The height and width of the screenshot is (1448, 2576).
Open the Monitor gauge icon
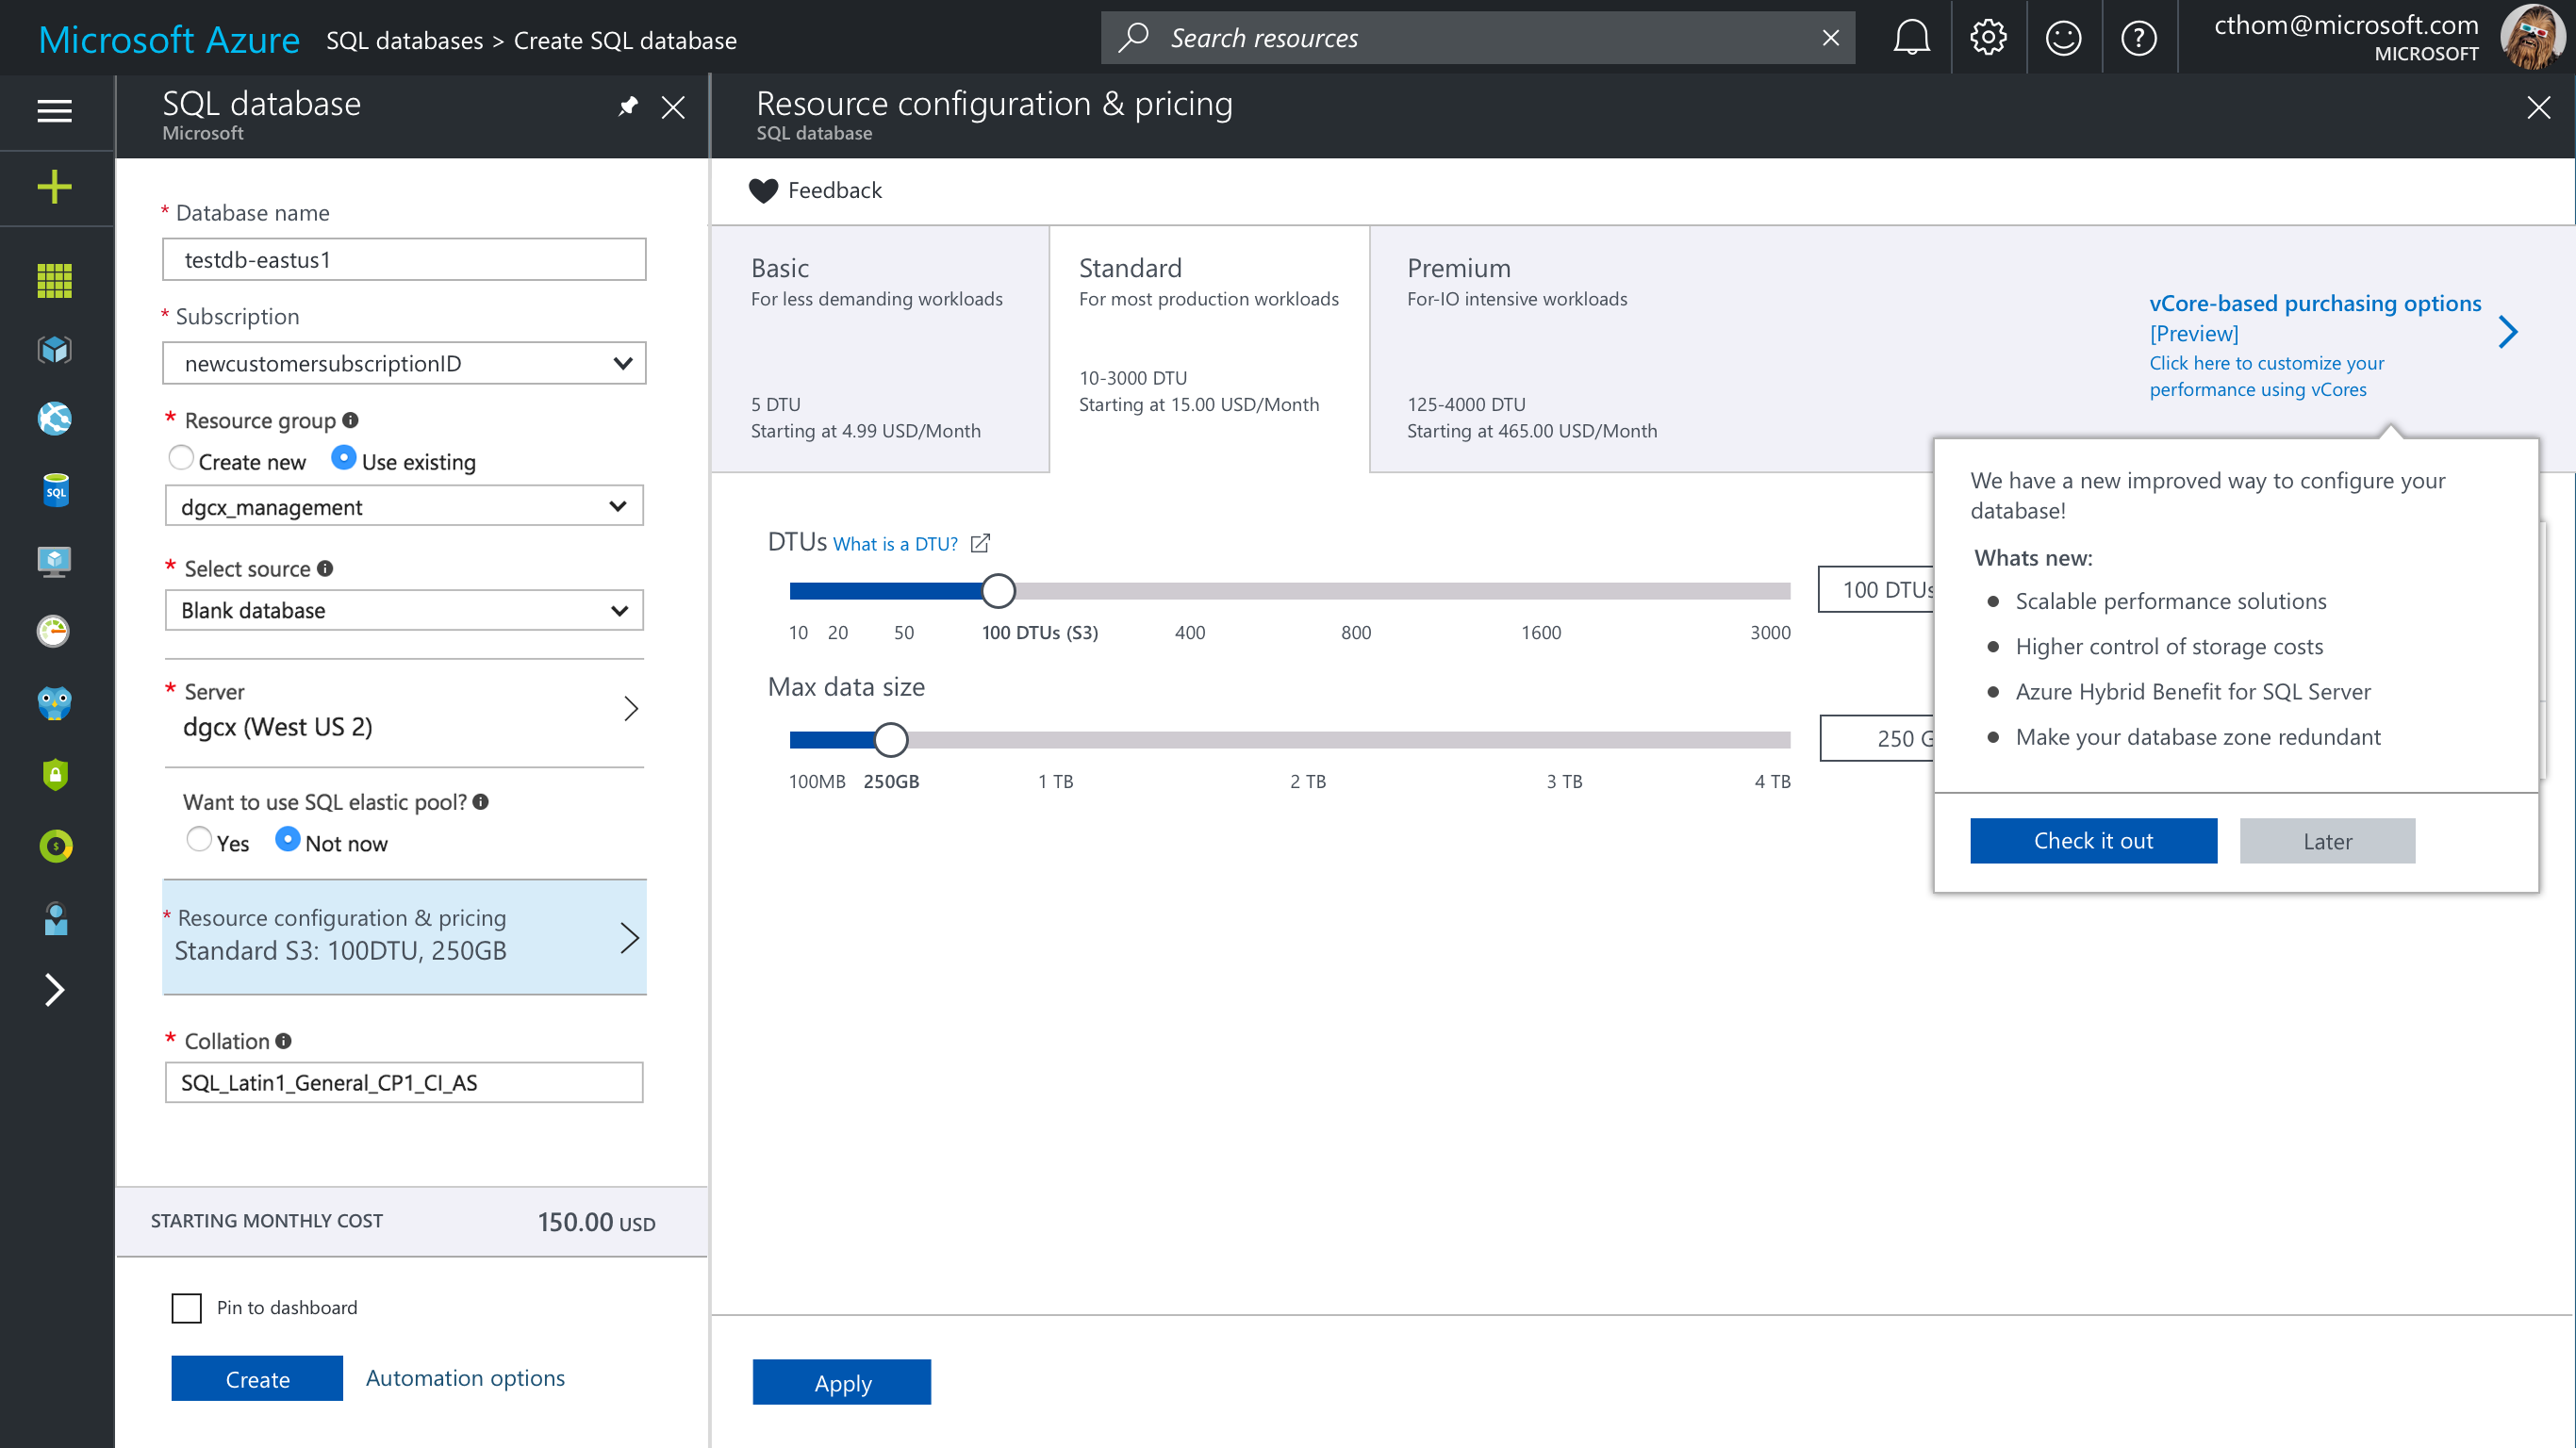coord(54,632)
